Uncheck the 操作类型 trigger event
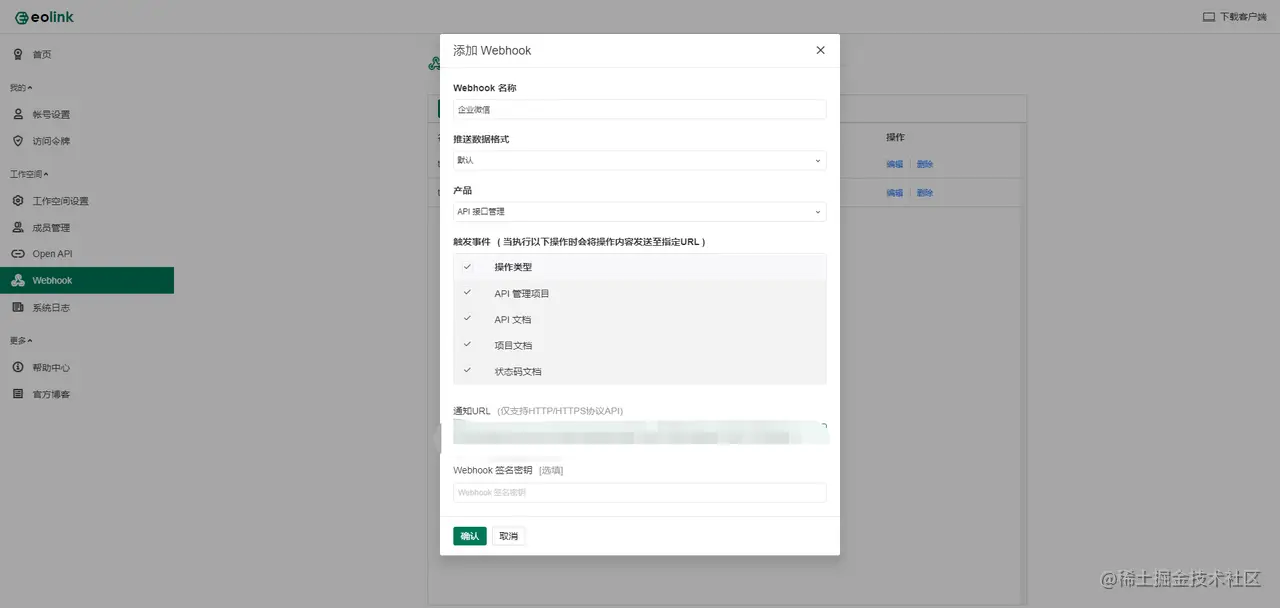 467,267
